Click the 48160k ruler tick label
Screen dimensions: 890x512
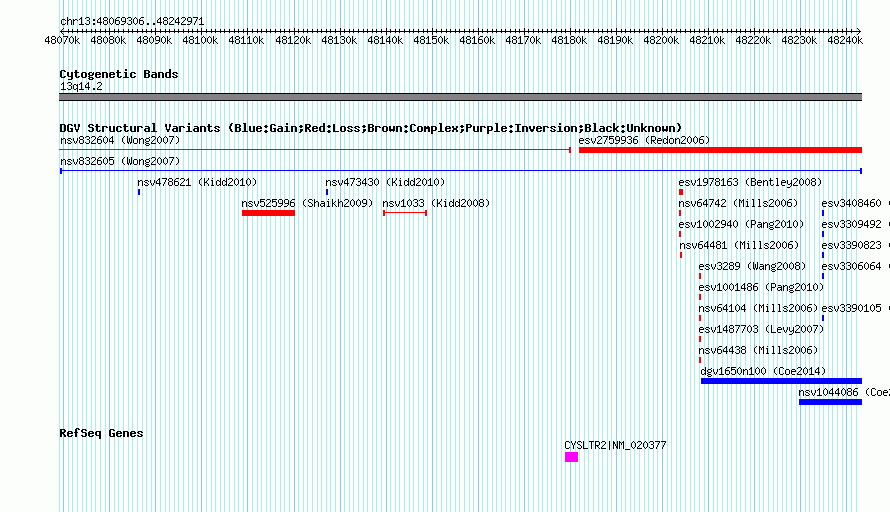(477, 40)
